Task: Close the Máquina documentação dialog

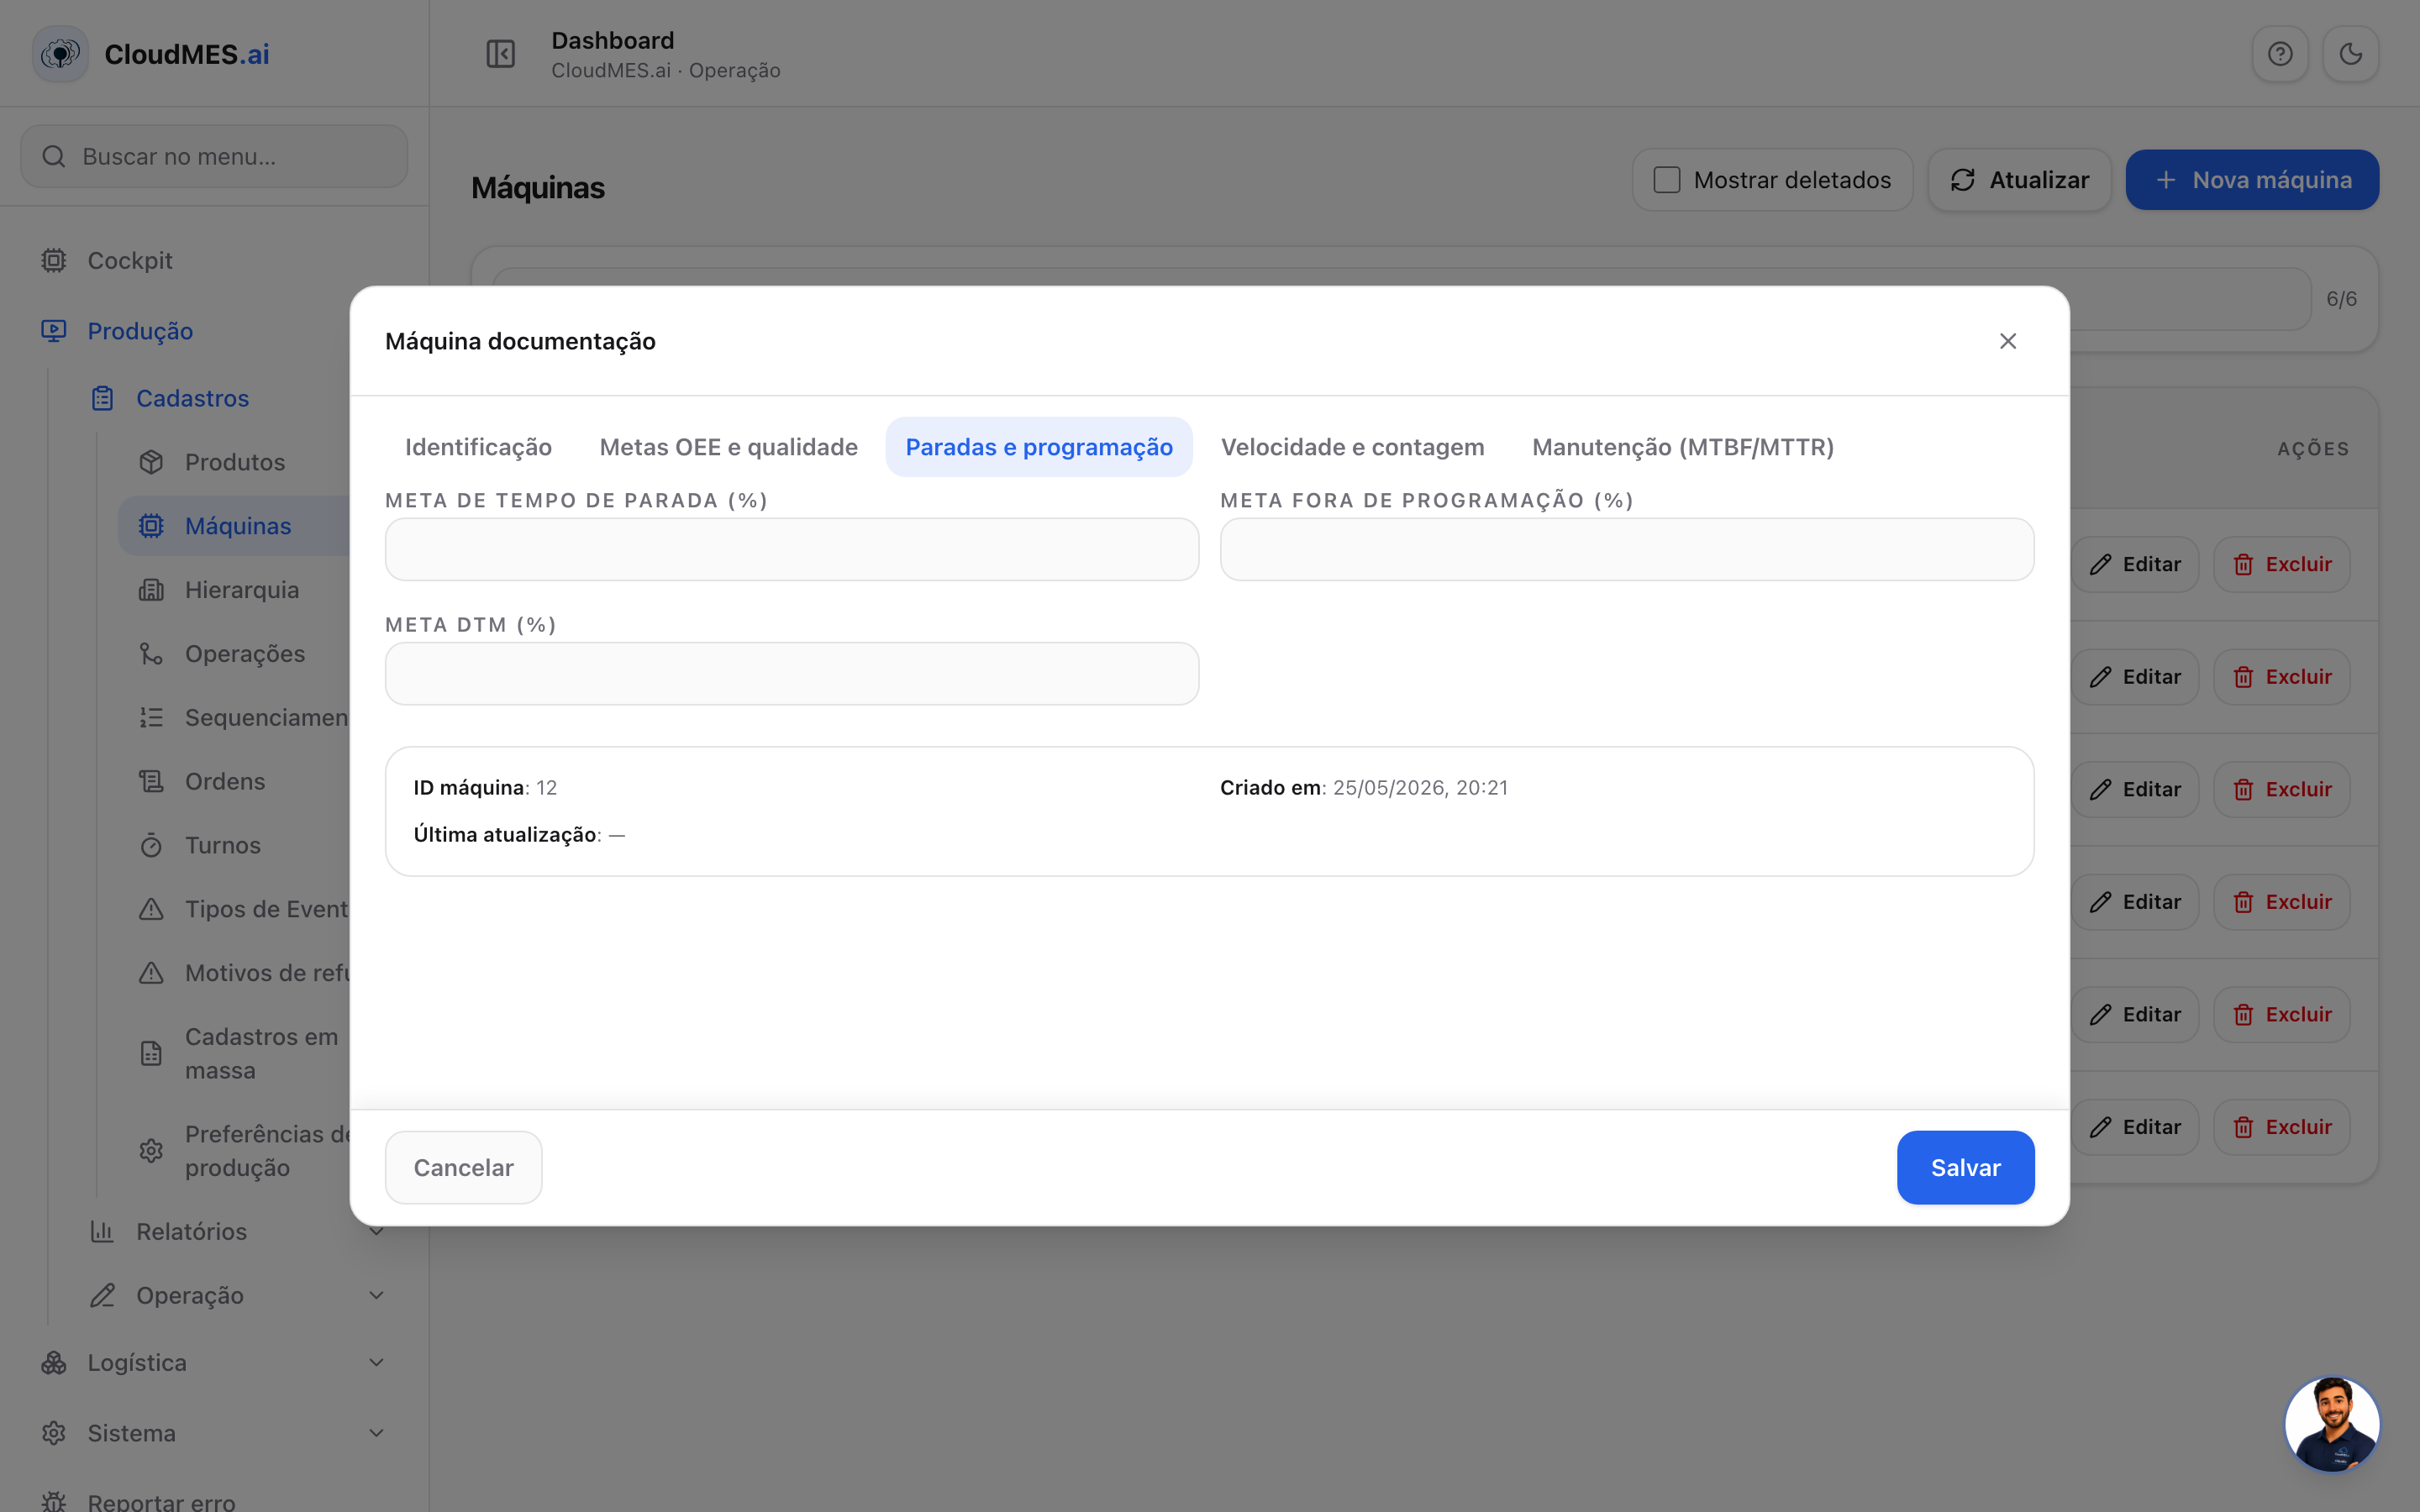Action: pos(2007,341)
